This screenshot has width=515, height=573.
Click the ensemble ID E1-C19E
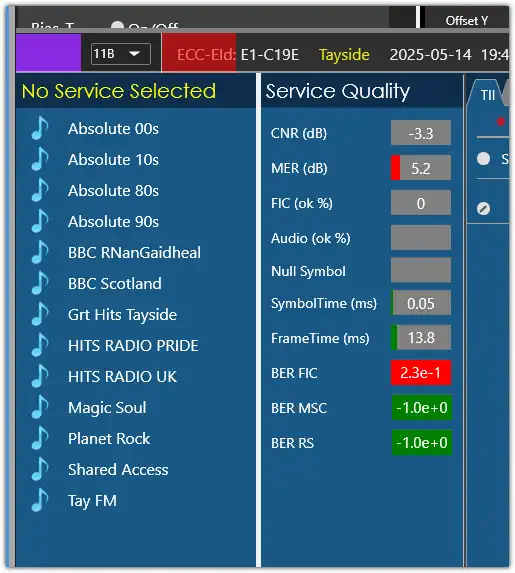coord(270,55)
